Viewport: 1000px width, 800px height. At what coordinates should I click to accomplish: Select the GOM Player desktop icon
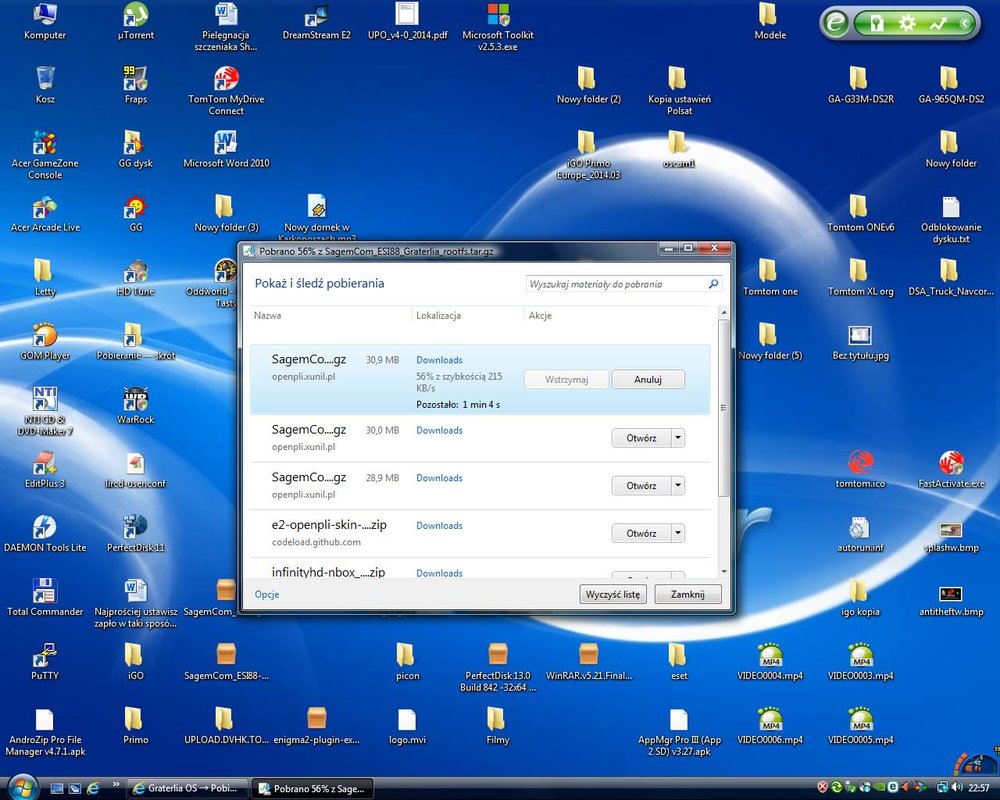(x=44, y=336)
